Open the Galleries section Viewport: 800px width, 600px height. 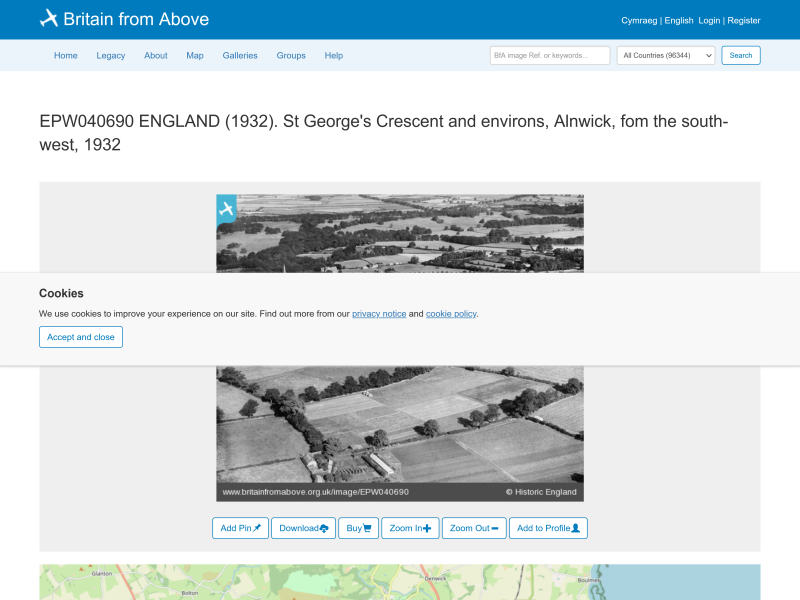click(240, 56)
